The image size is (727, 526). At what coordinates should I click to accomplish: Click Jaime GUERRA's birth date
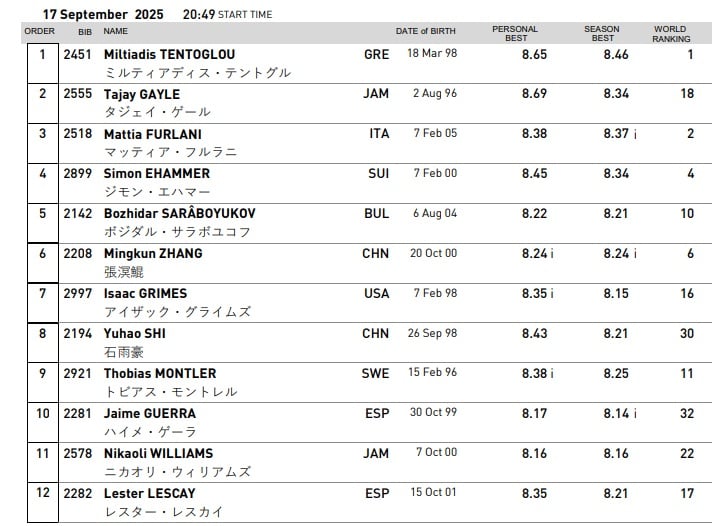point(433,412)
